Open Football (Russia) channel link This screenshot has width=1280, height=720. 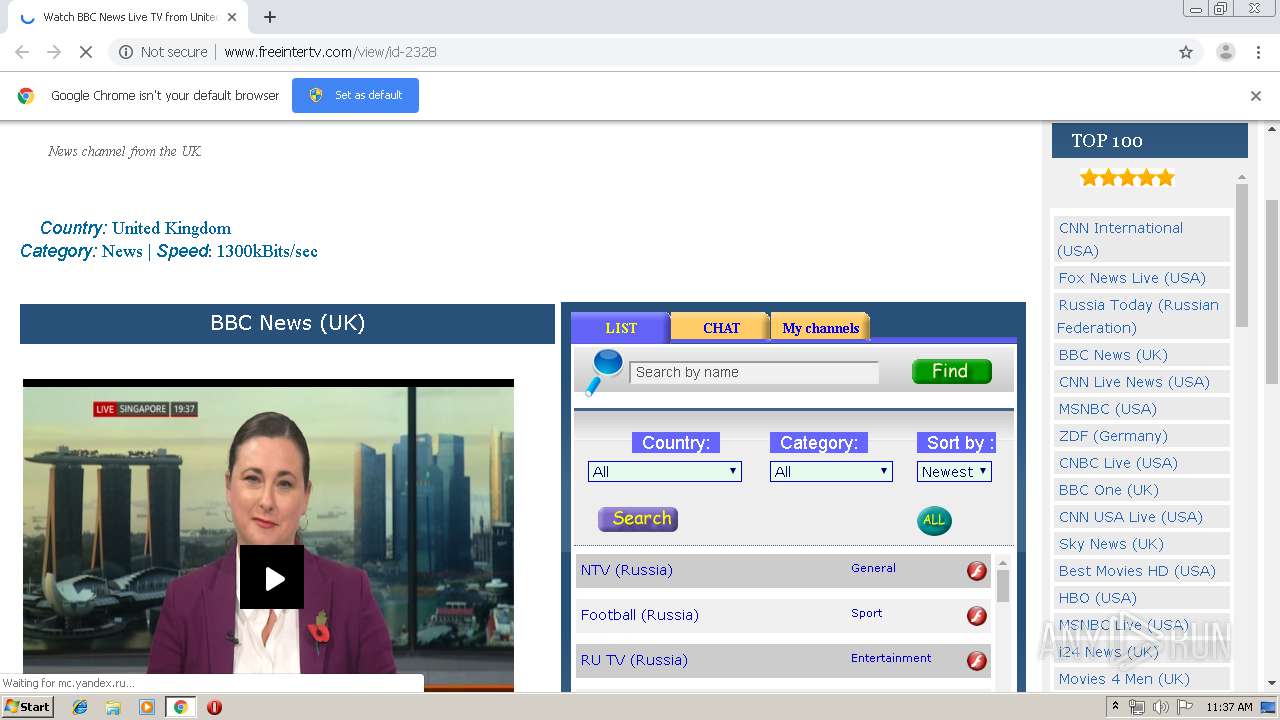[639, 615]
